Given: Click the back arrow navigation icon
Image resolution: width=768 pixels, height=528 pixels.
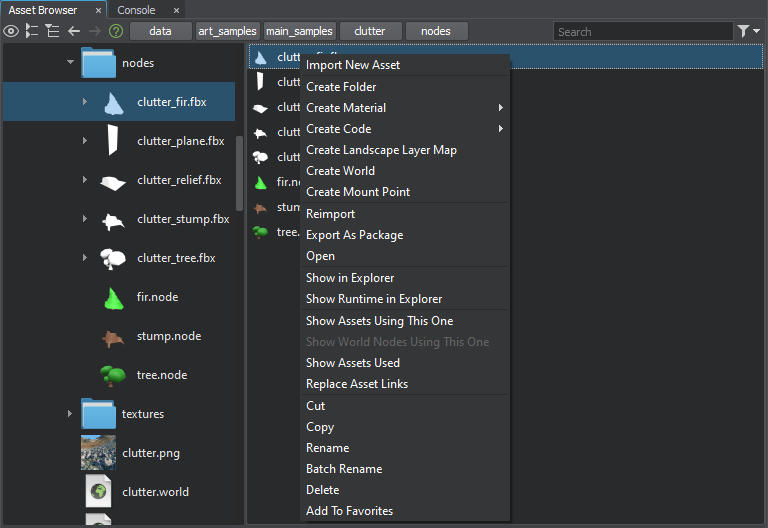Looking at the screenshot, I should (74, 31).
